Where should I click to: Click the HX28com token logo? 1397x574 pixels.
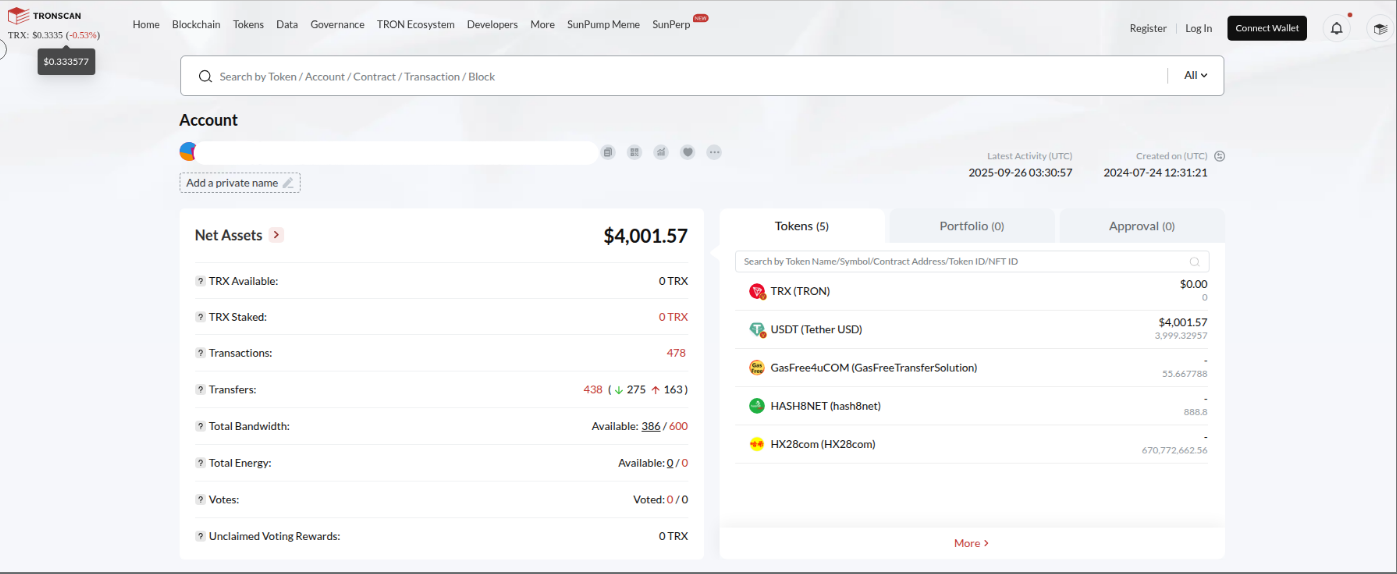point(757,444)
